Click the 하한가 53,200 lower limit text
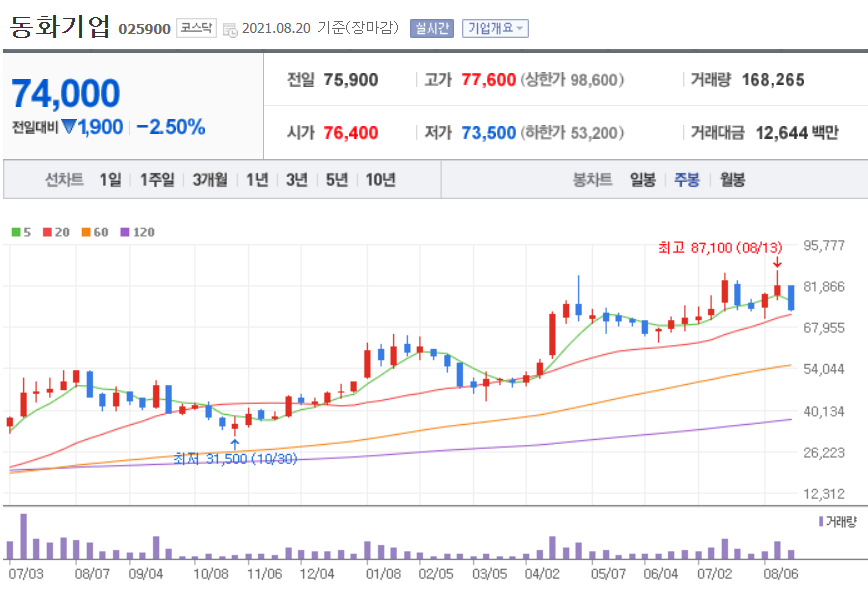The width and height of the screenshot is (868, 591). pos(572,133)
